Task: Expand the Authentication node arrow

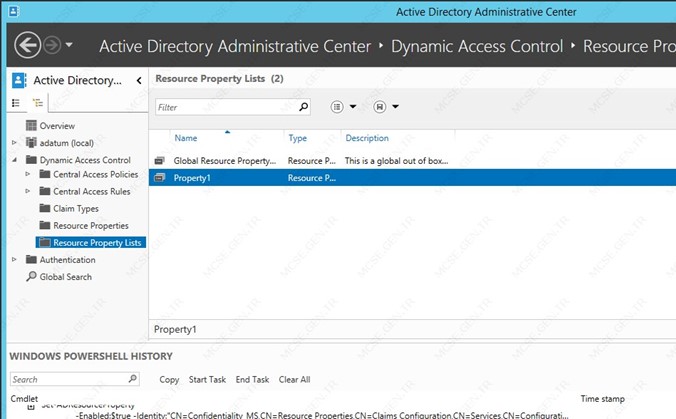Action: pos(14,259)
